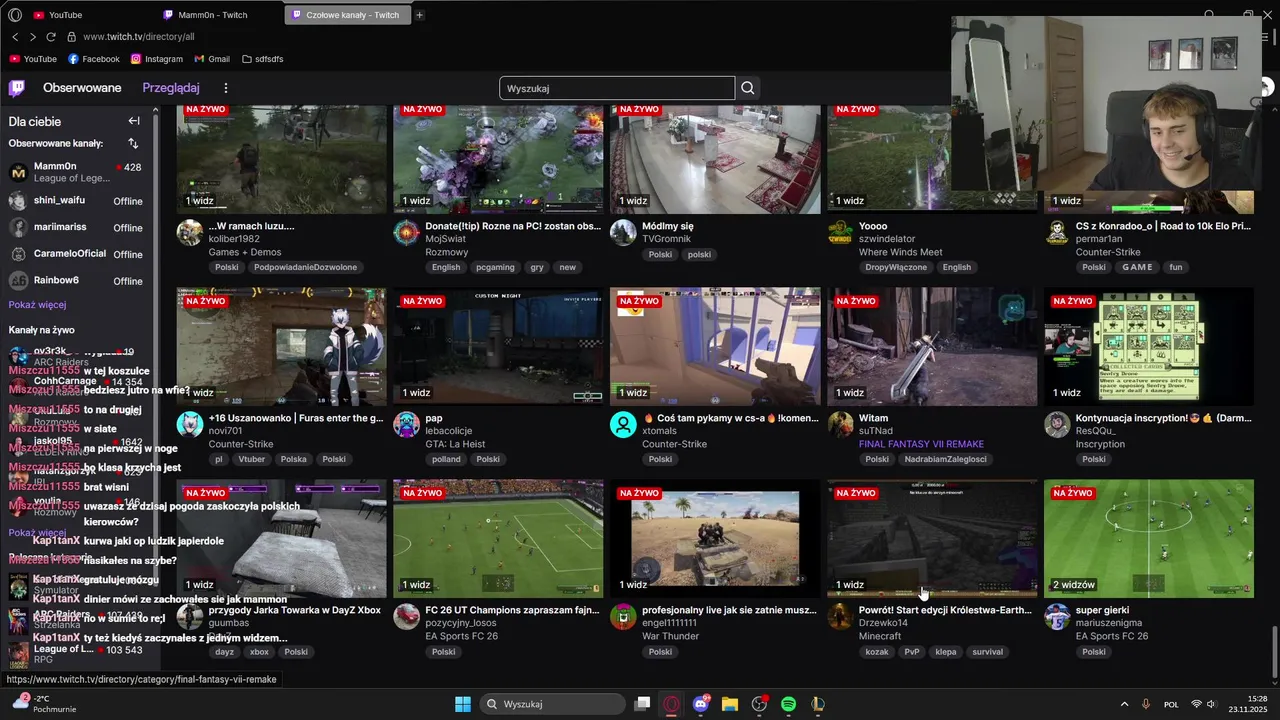The image size is (1280, 720).
Task: Open Przeglądaj in the Twitch navigation
Action: coord(171,88)
